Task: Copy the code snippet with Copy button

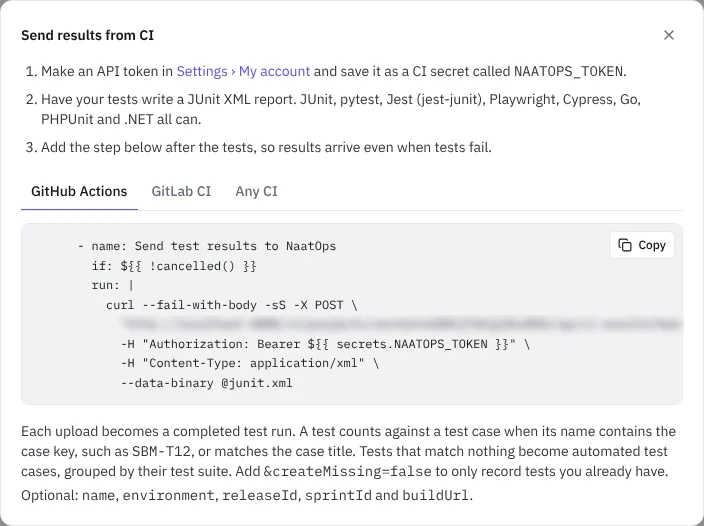Action: 642,245
